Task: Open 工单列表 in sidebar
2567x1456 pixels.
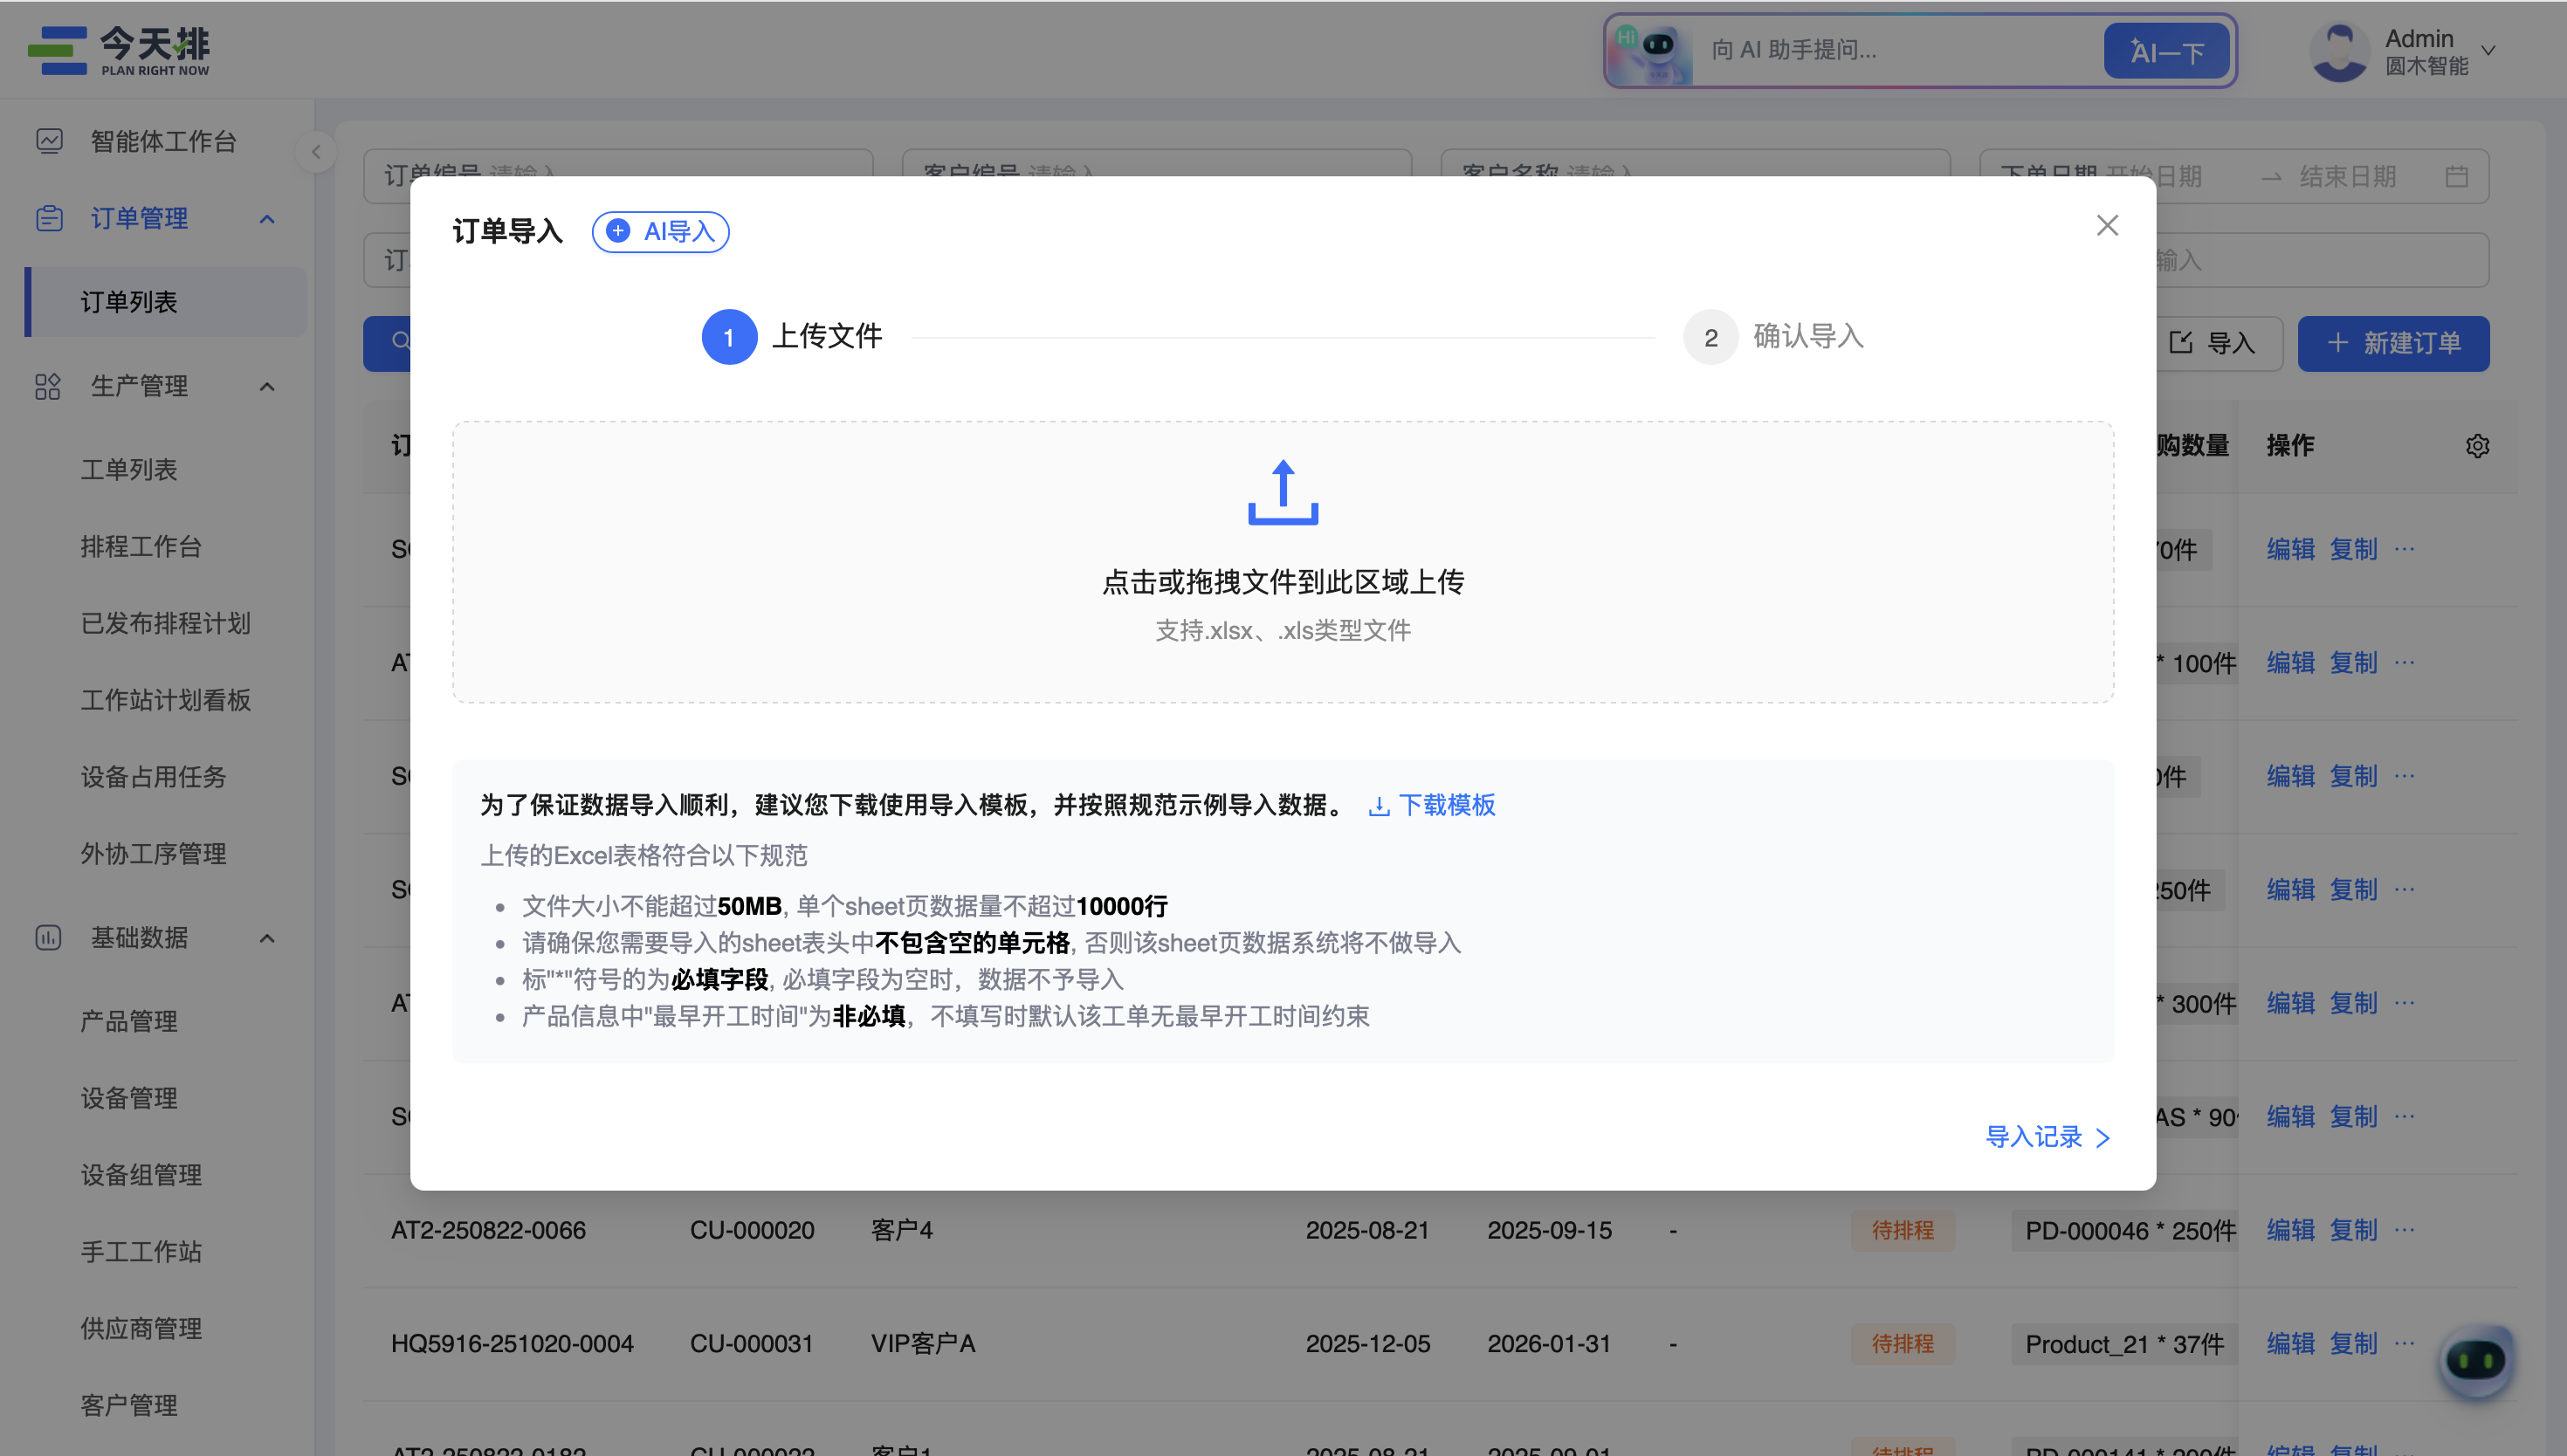Action: tap(129, 470)
